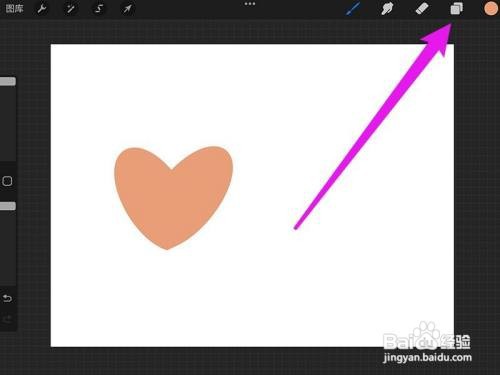Open the Adjustments magic wand menu
500x375 pixels.
click(x=70, y=9)
